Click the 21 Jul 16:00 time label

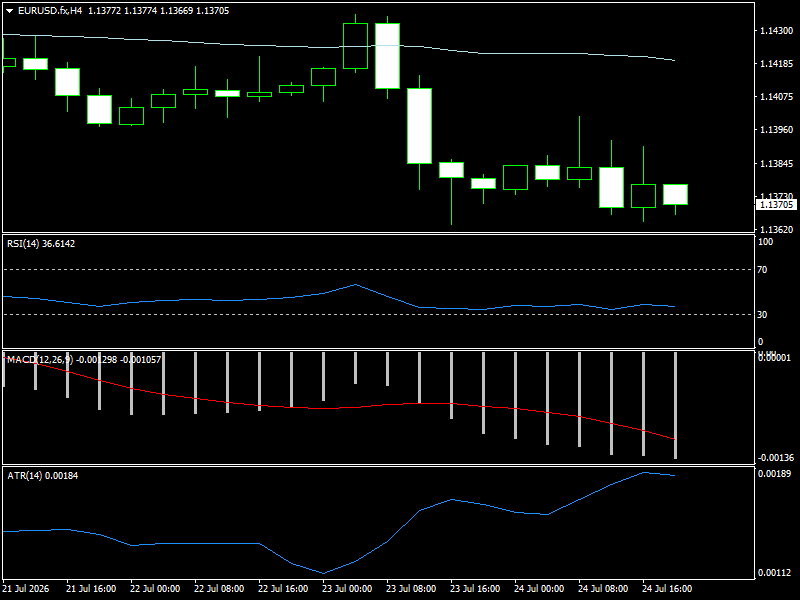tap(91, 589)
